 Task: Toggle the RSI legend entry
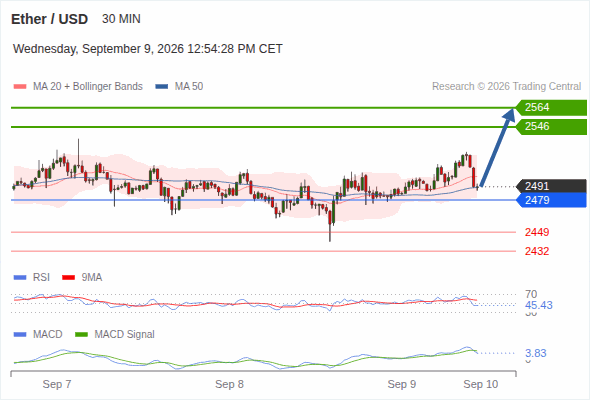32,278
